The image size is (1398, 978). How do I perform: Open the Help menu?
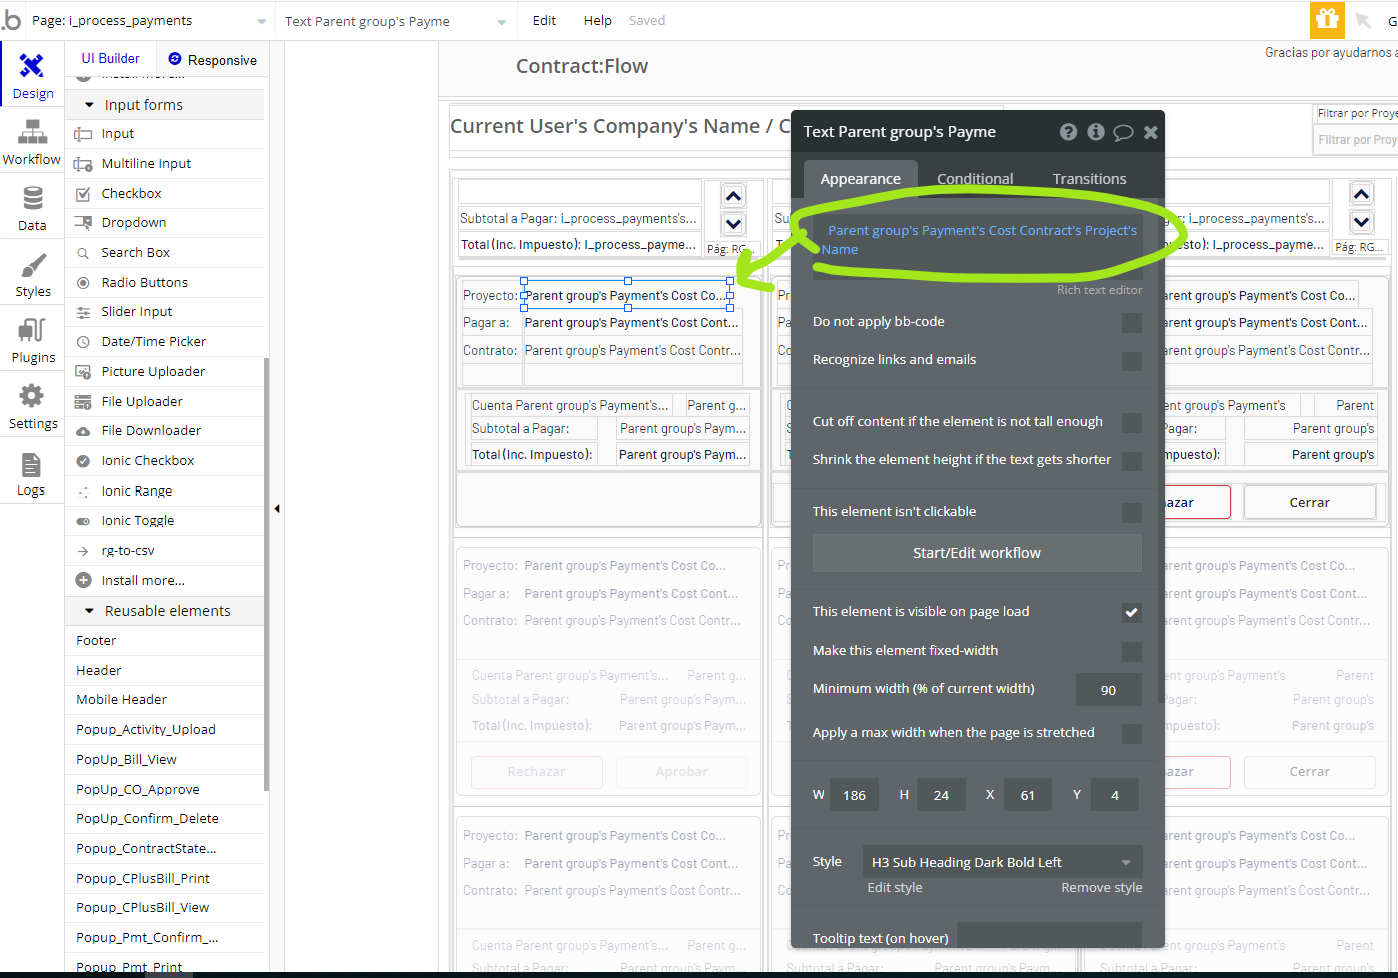(597, 21)
